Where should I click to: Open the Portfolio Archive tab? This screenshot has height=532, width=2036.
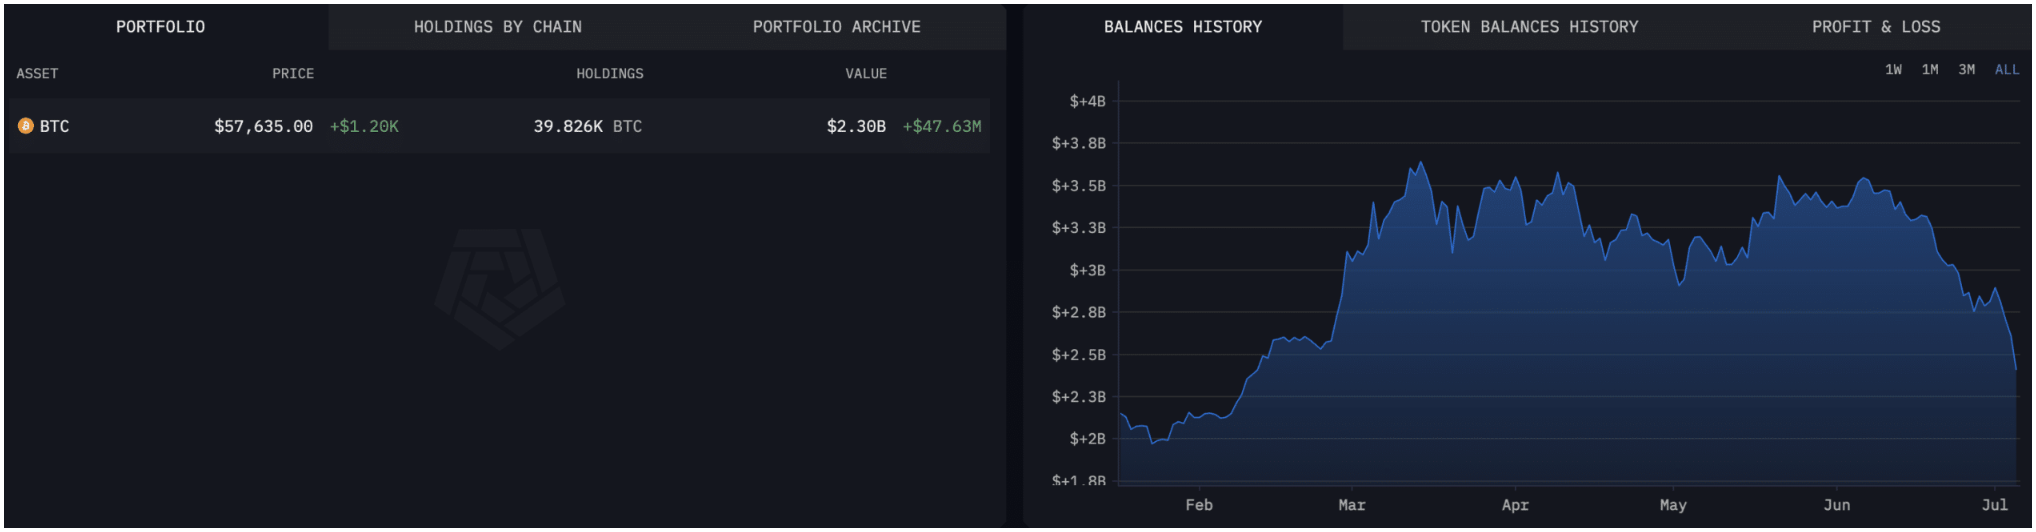836,27
